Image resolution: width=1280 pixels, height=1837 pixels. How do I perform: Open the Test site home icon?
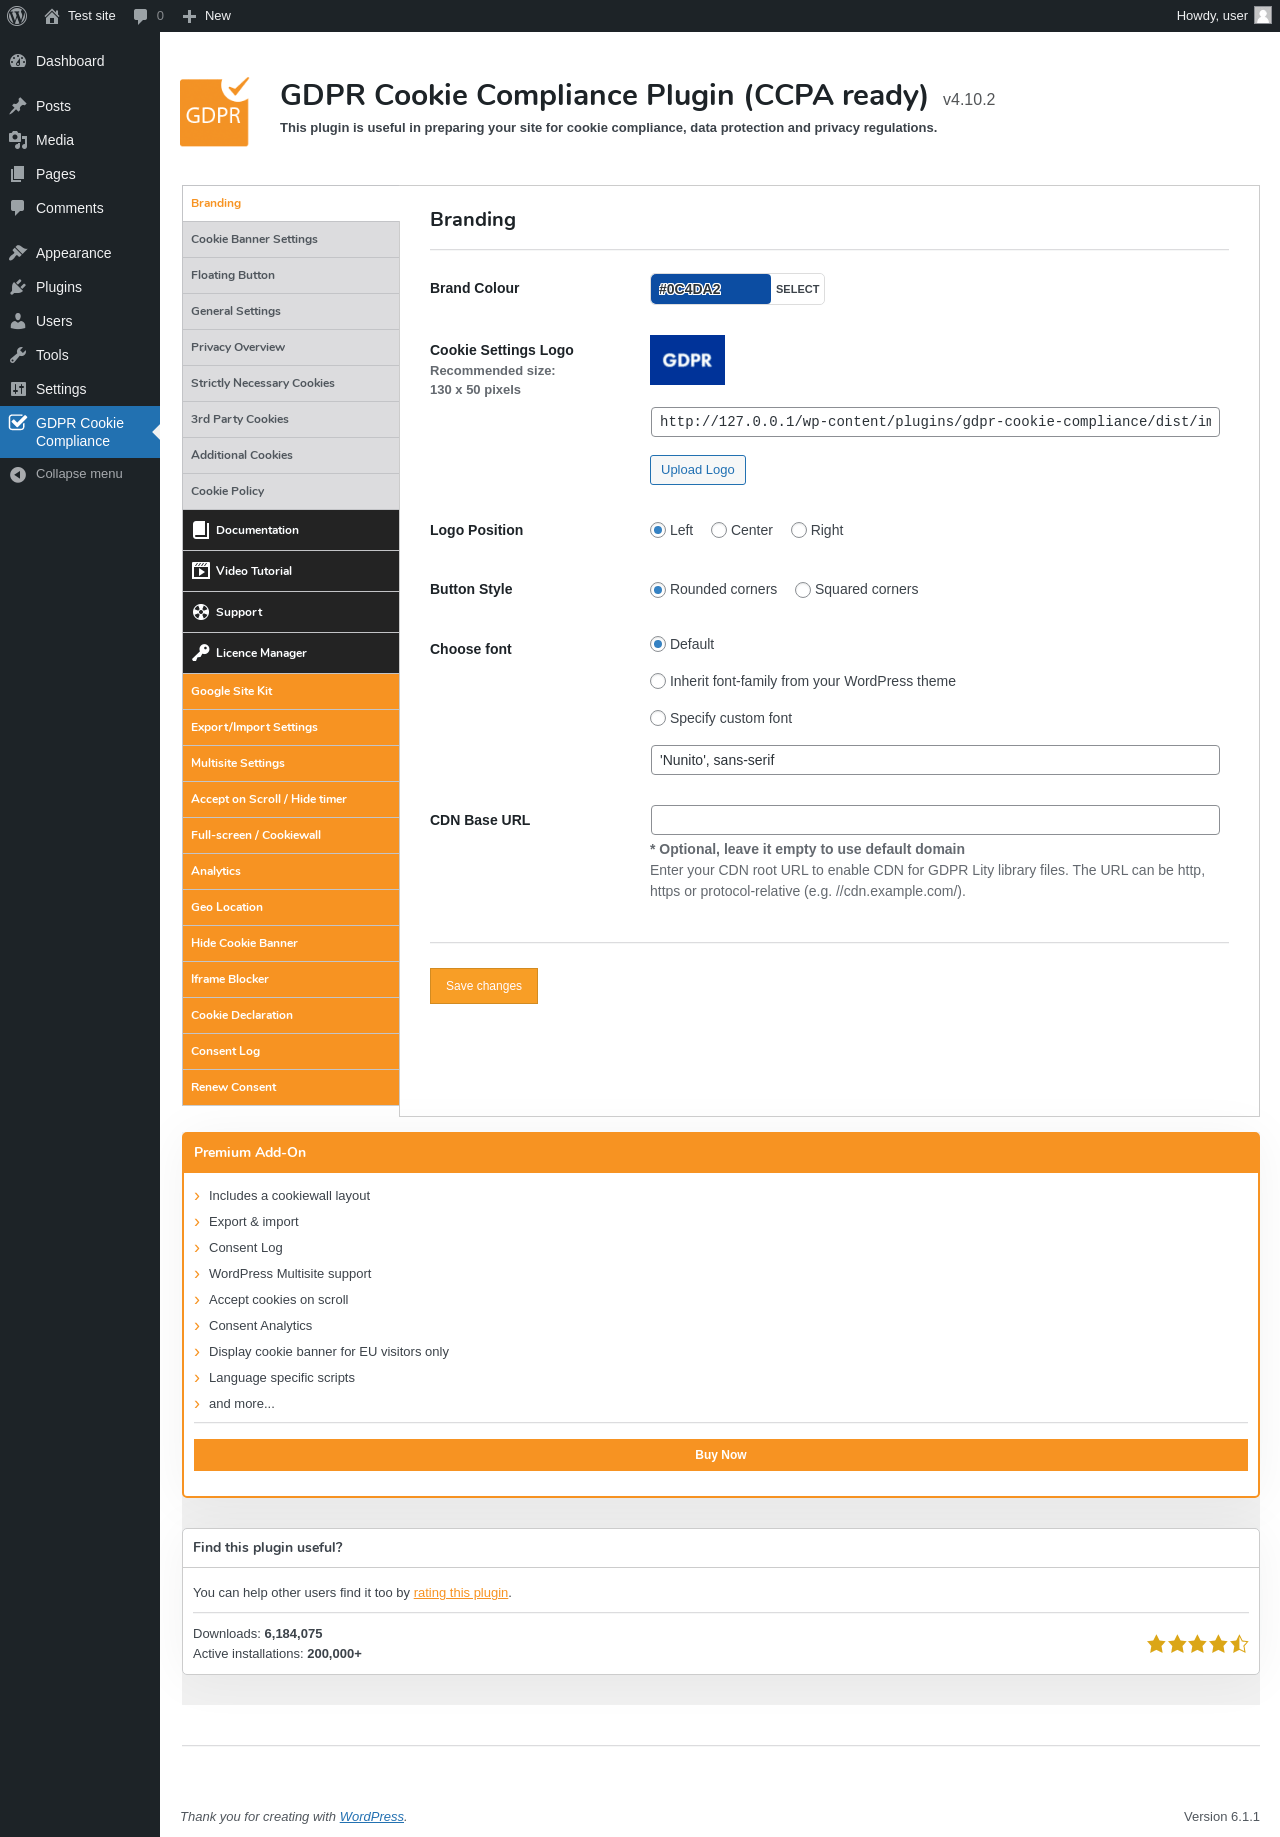tap(52, 16)
